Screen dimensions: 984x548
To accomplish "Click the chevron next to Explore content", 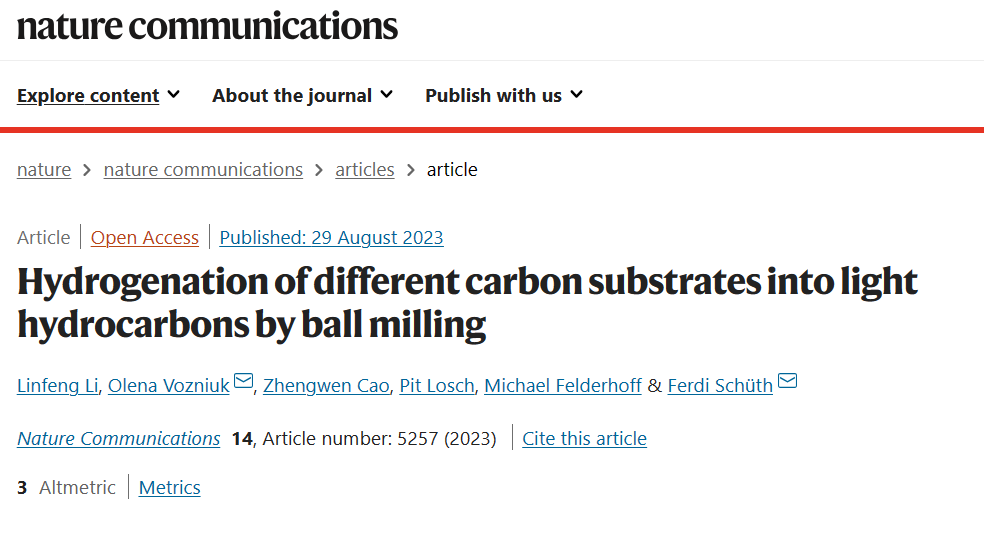I will [x=174, y=95].
